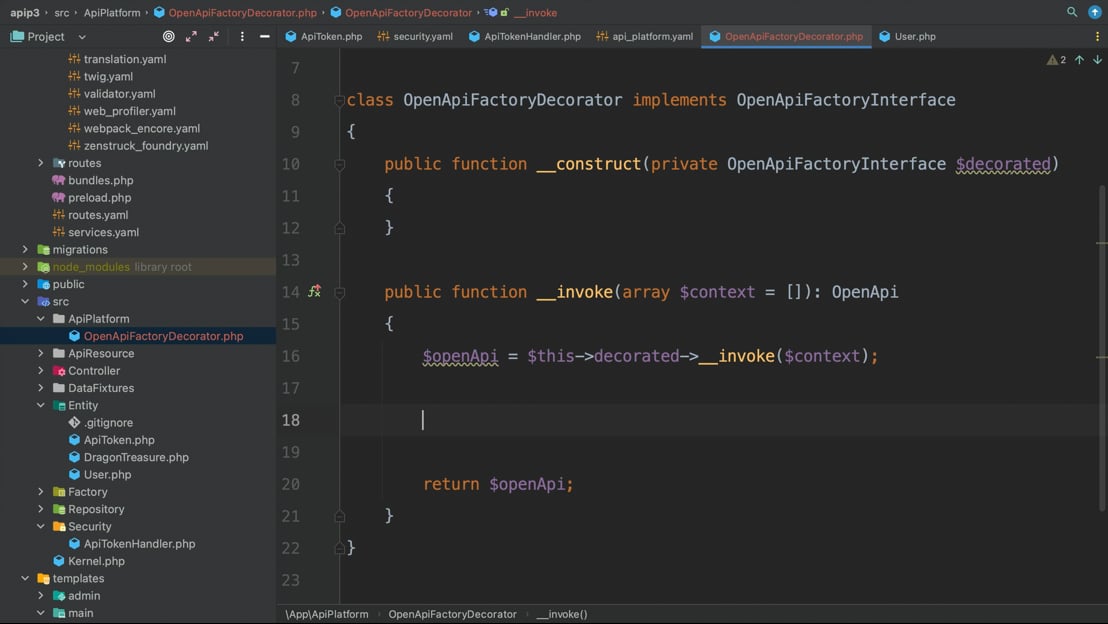Expand the admin templates folder
Screen dimensions: 1108x624
point(40,596)
